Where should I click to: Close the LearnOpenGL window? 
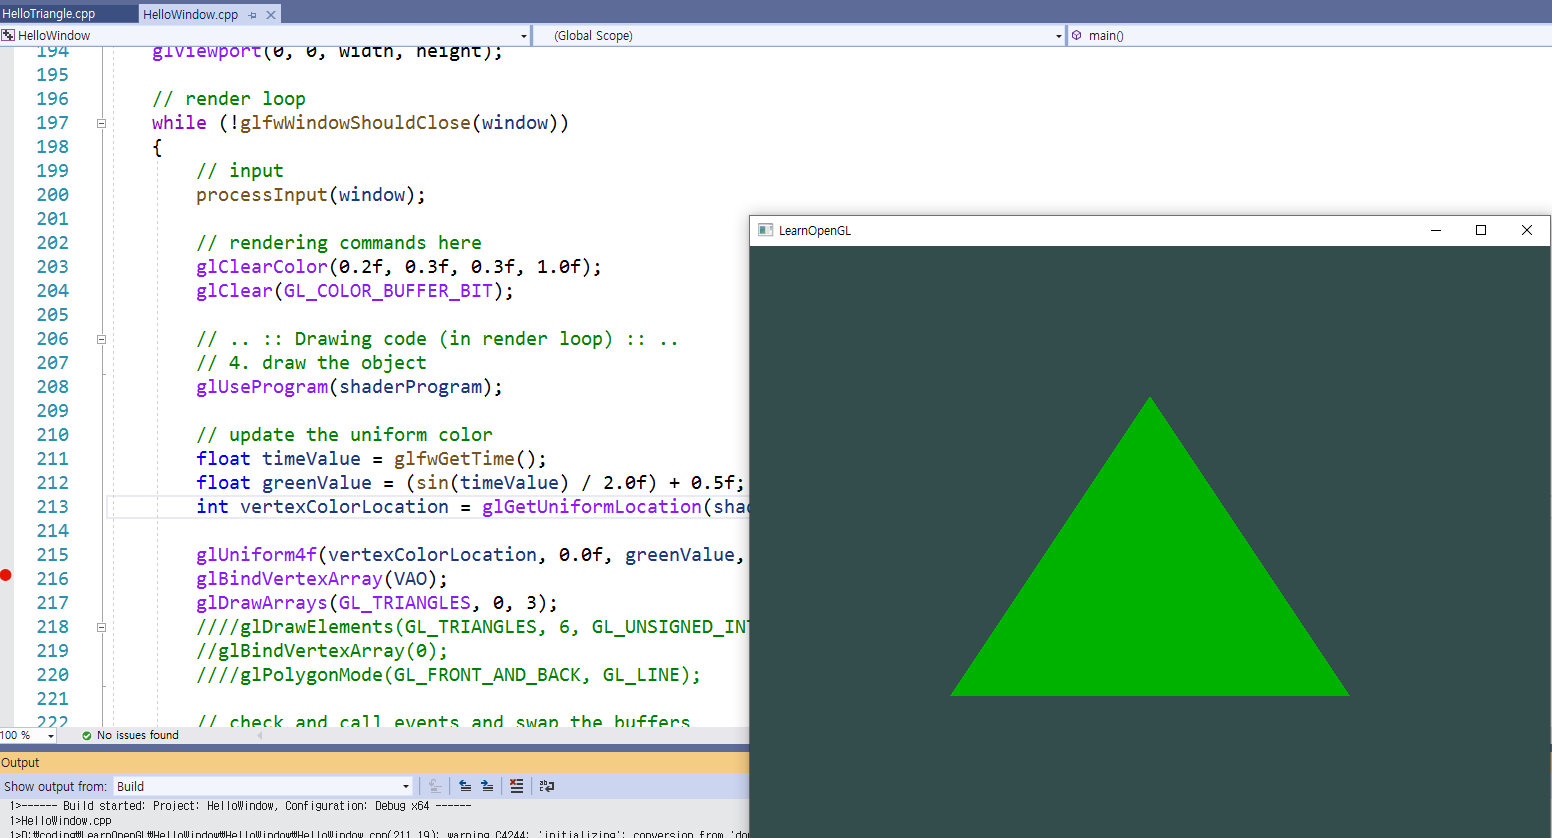click(1527, 230)
